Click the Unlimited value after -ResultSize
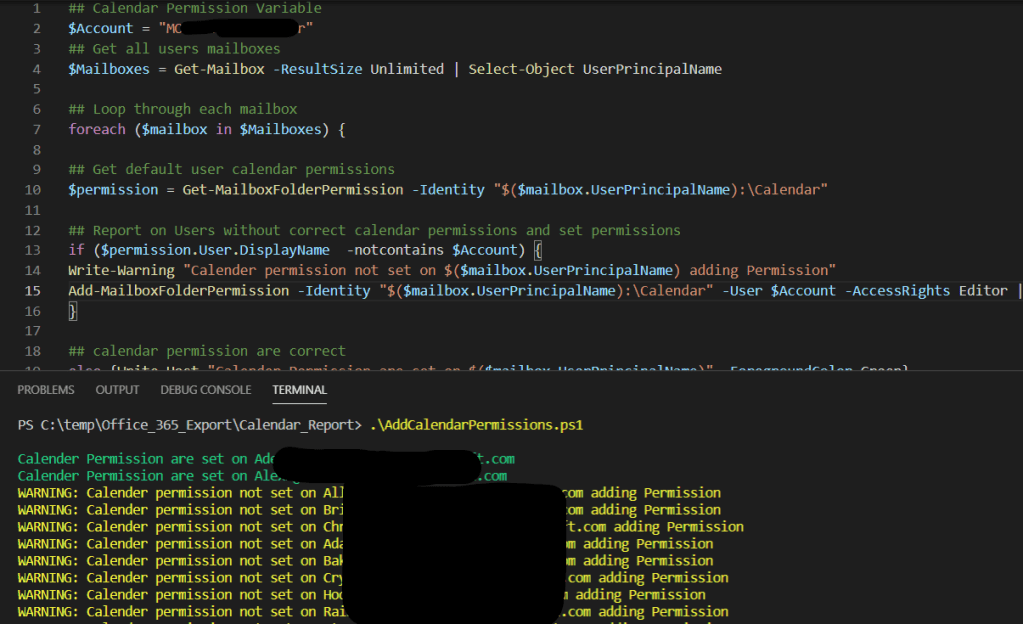This screenshot has width=1023, height=624. point(407,69)
